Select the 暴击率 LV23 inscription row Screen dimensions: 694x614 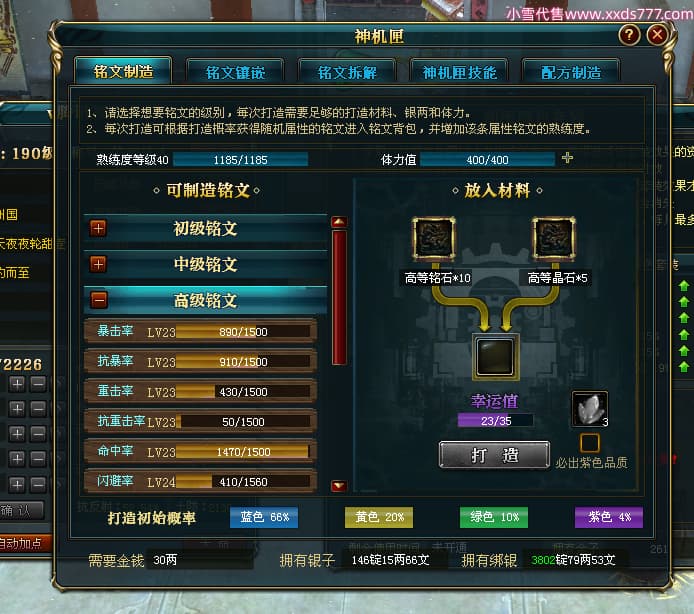[x=200, y=331]
